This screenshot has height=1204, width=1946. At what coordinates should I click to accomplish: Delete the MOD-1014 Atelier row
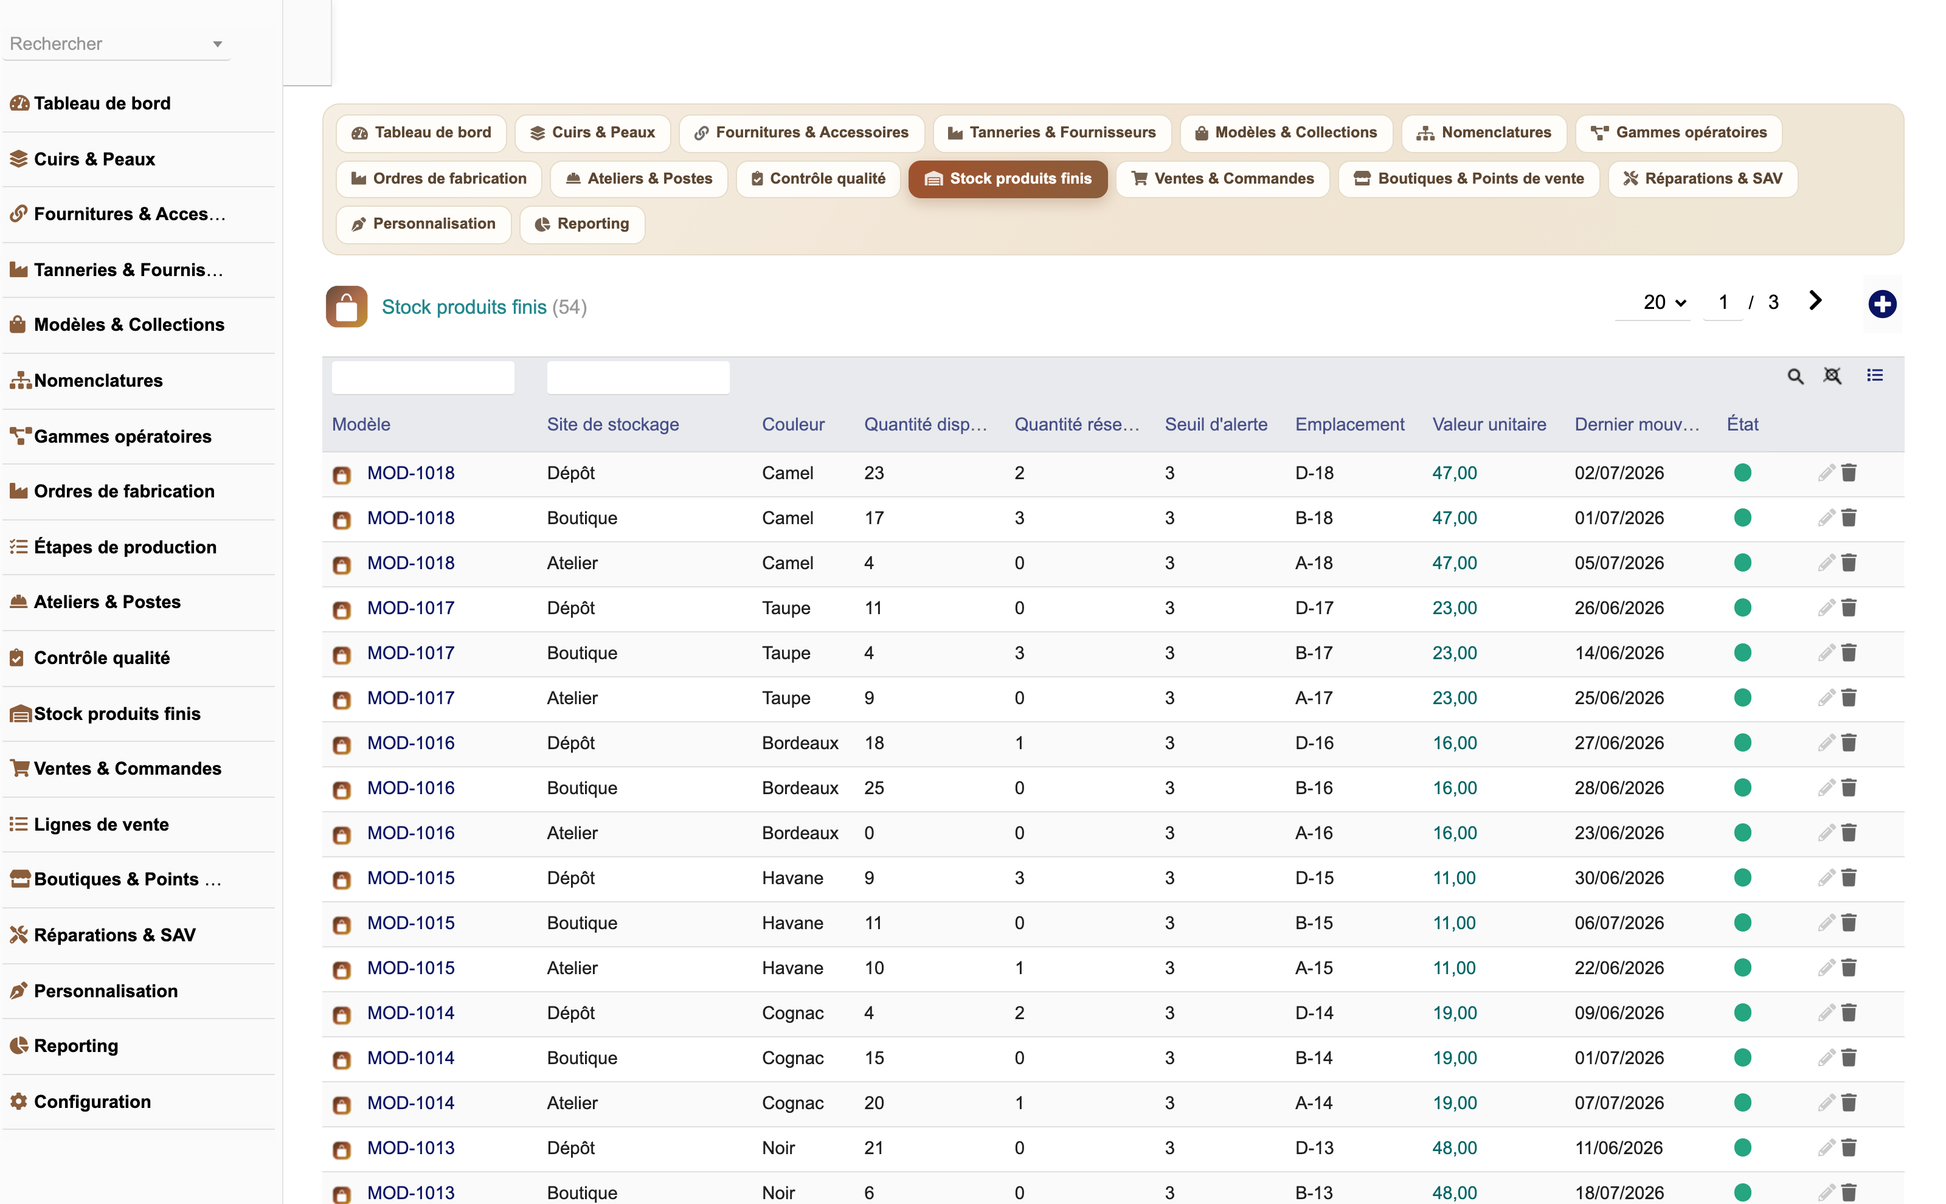(x=1849, y=1103)
